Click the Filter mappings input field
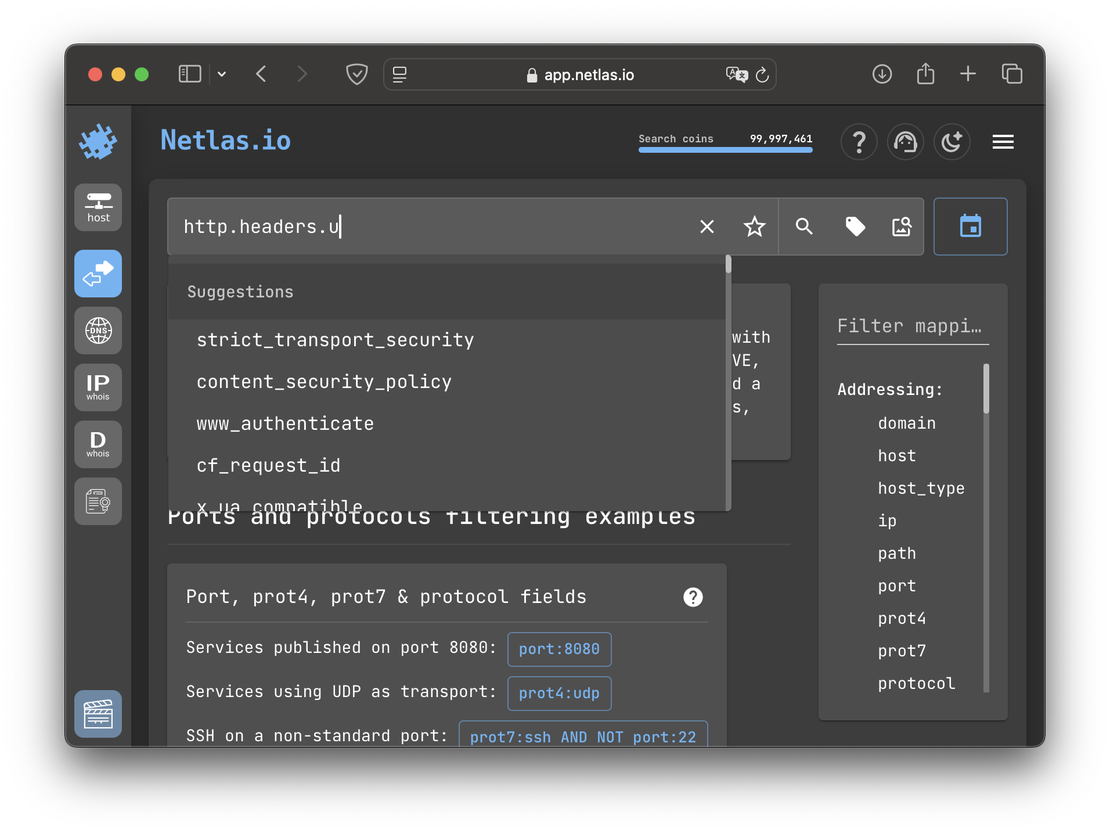 911,326
